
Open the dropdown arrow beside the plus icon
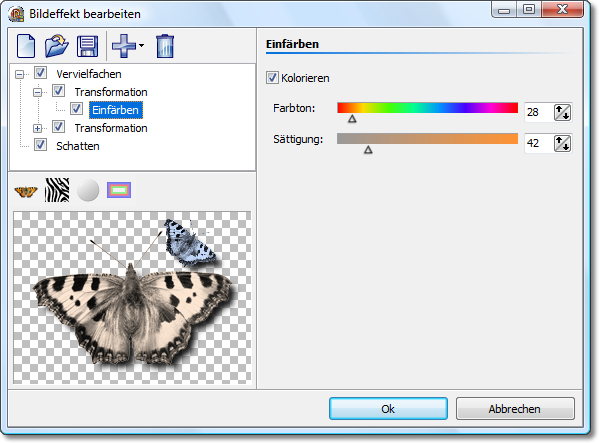coord(141,46)
